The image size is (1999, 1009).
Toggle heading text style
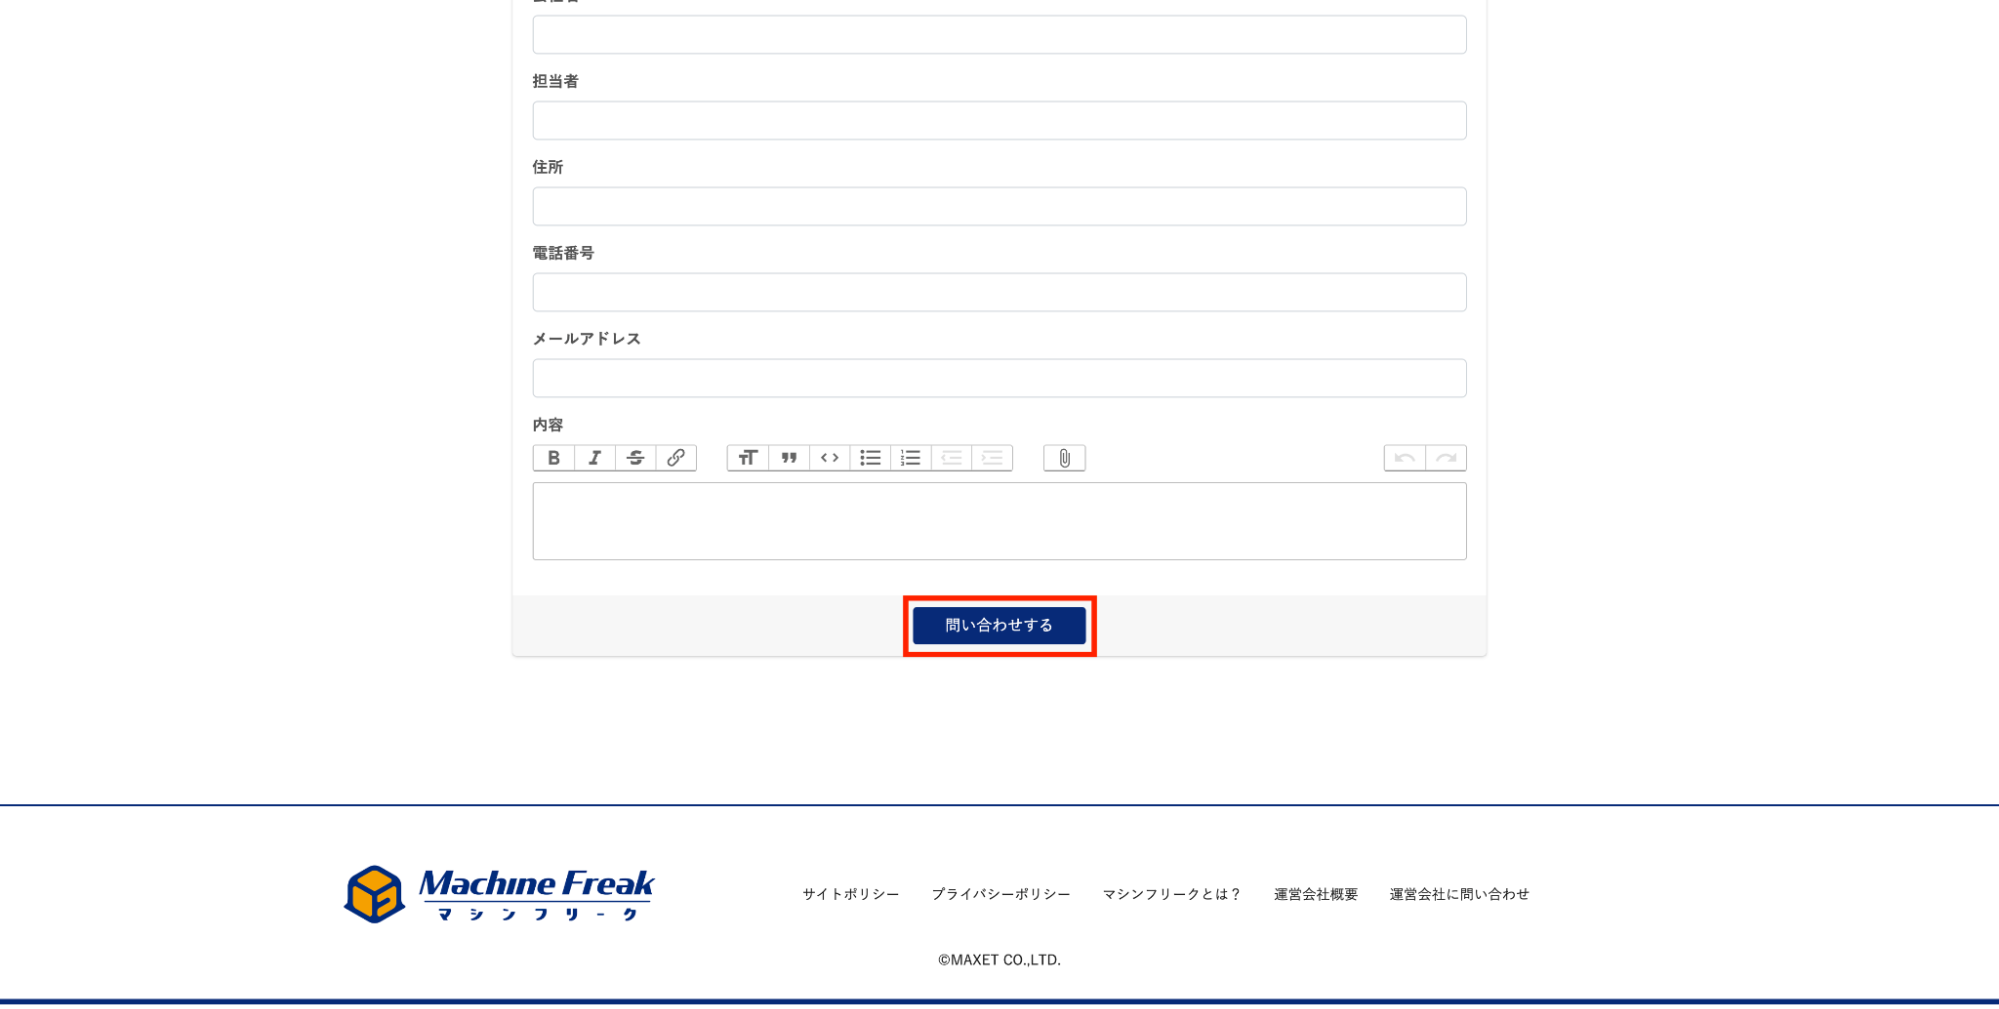pyautogui.click(x=747, y=458)
